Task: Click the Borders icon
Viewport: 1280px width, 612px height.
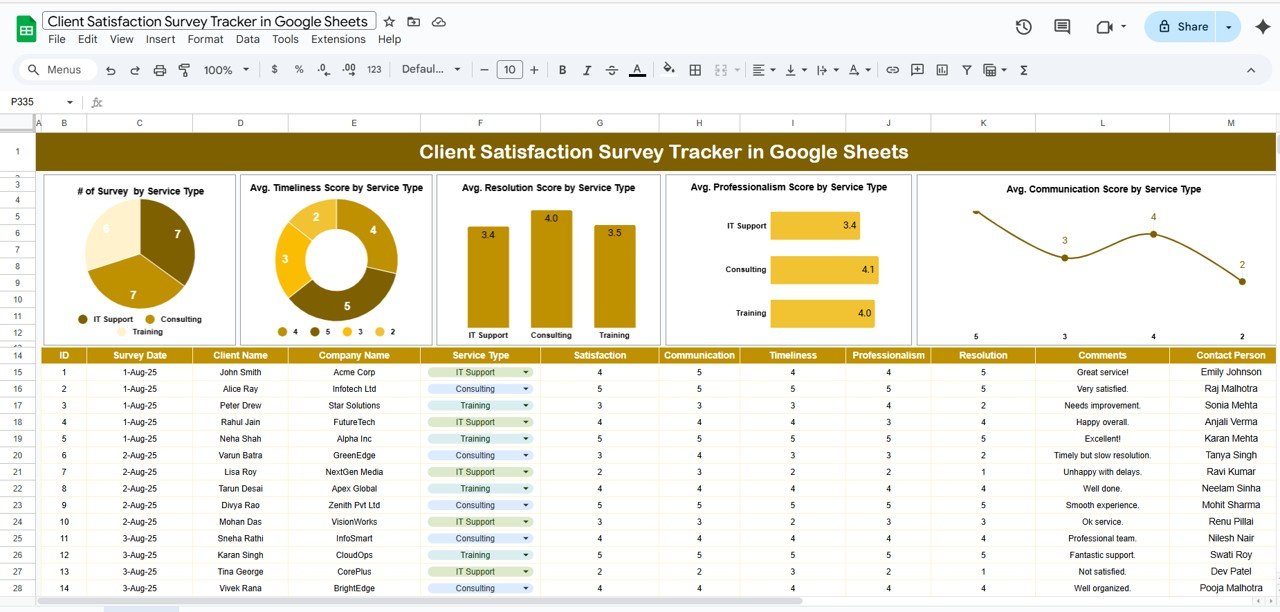Action: [x=695, y=70]
